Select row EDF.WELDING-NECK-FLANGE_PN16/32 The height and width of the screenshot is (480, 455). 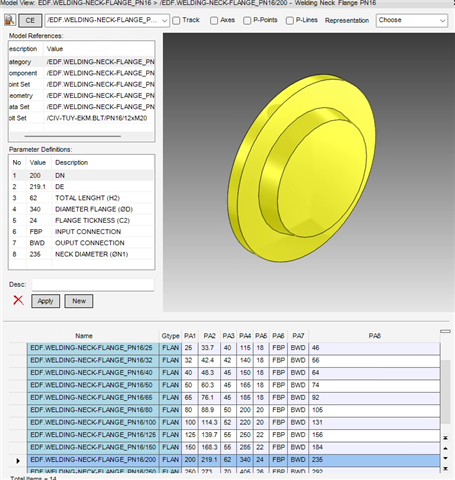coord(233,361)
